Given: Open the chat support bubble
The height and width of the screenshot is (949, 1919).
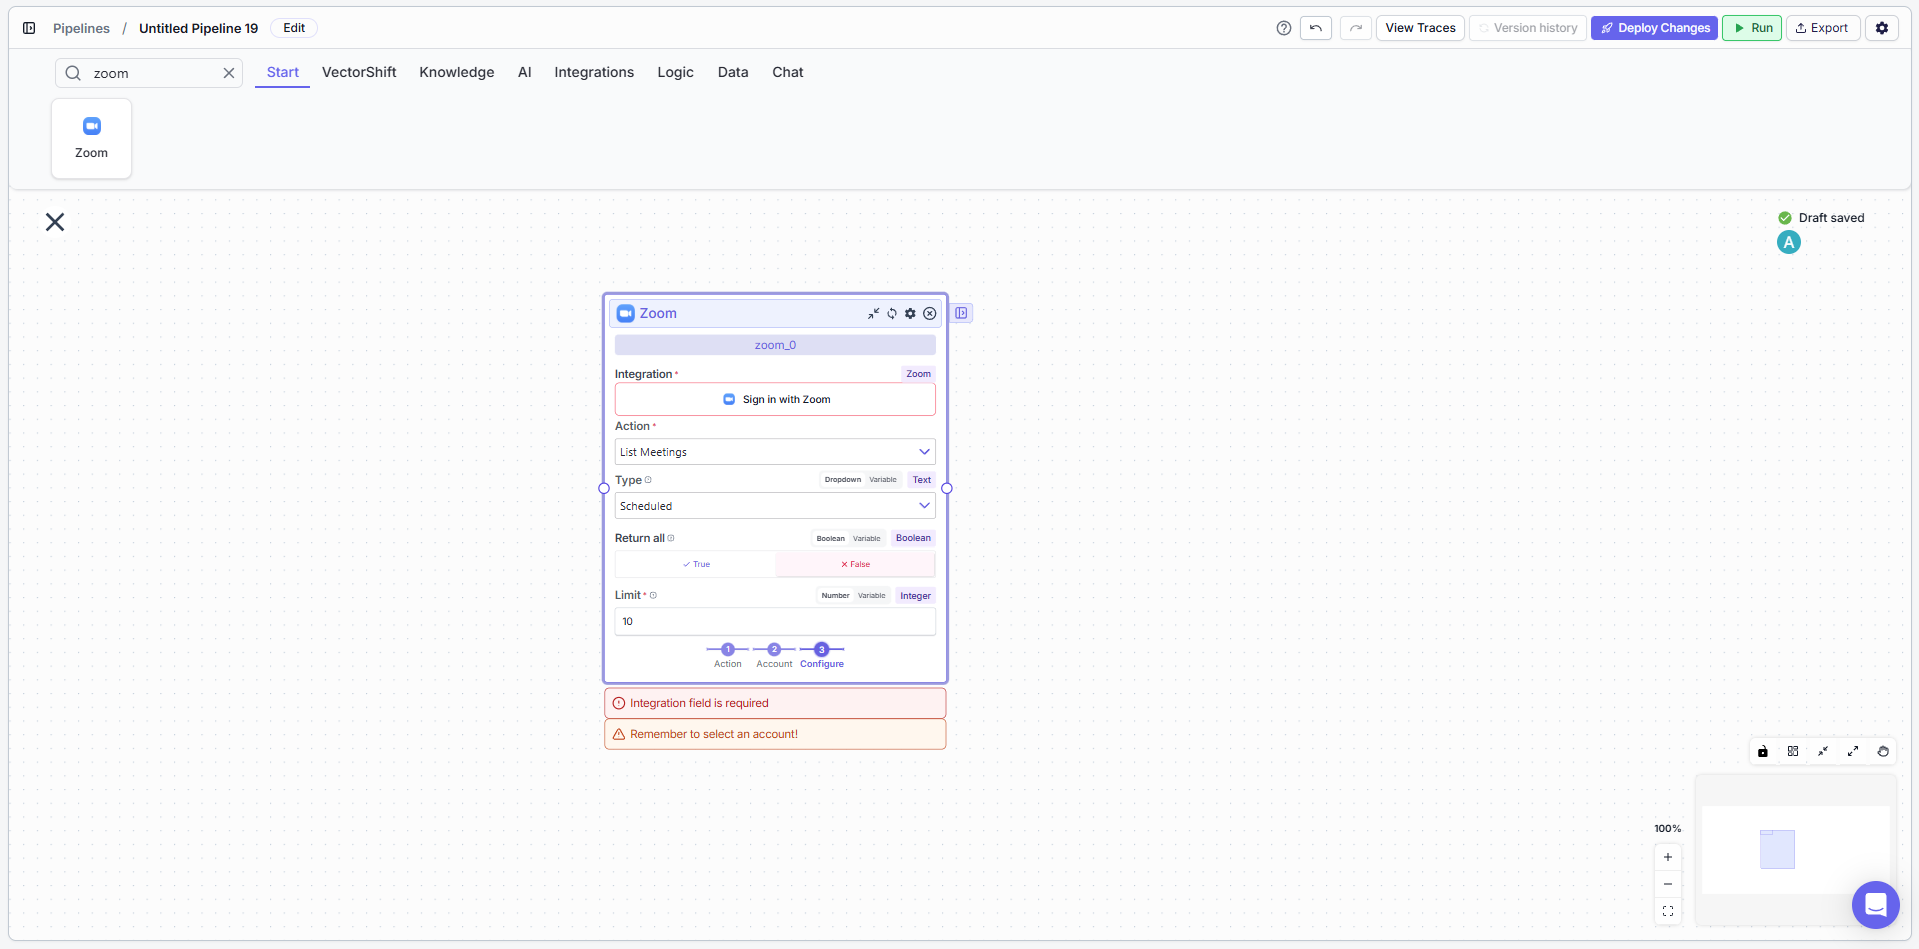Looking at the screenshot, I should click(x=1876, y=905).
